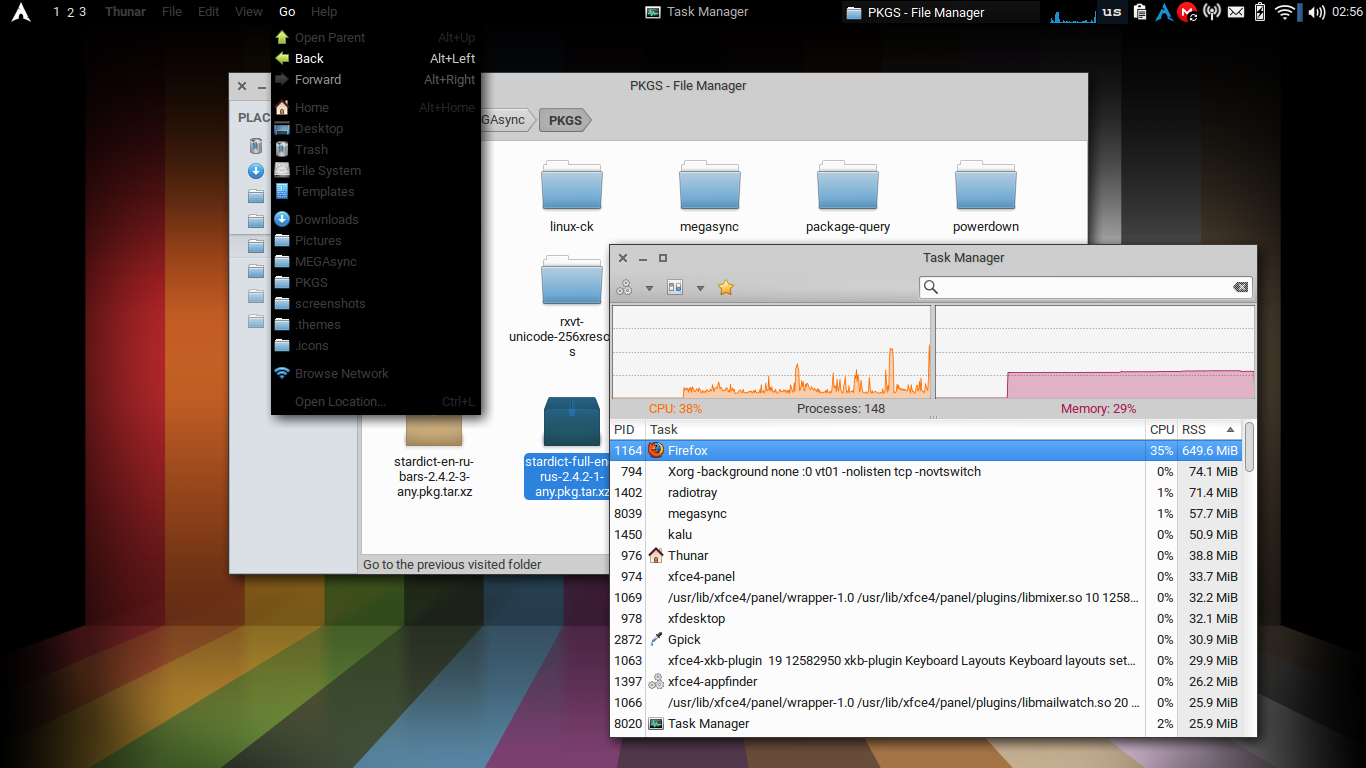The image size is (1366, 768).
Task: Open dropdown arrow beside the gears icon
Action: tap(649, 288)
